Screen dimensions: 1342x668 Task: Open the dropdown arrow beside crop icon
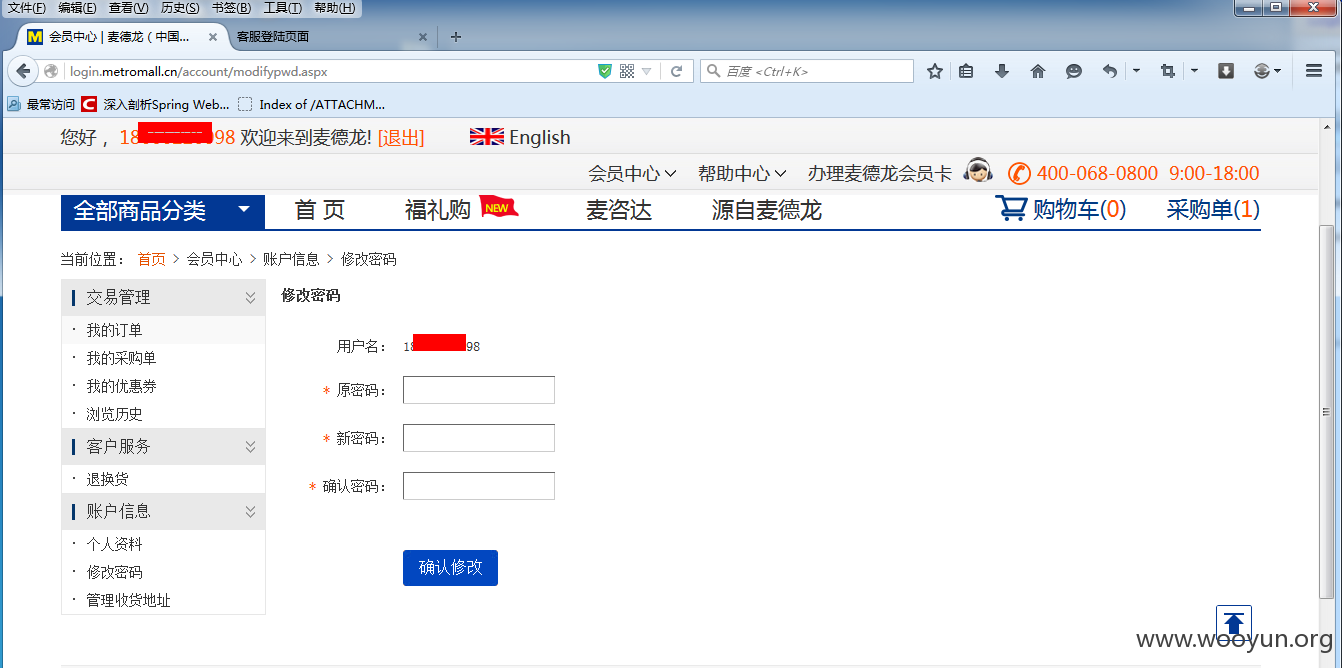1194,71
